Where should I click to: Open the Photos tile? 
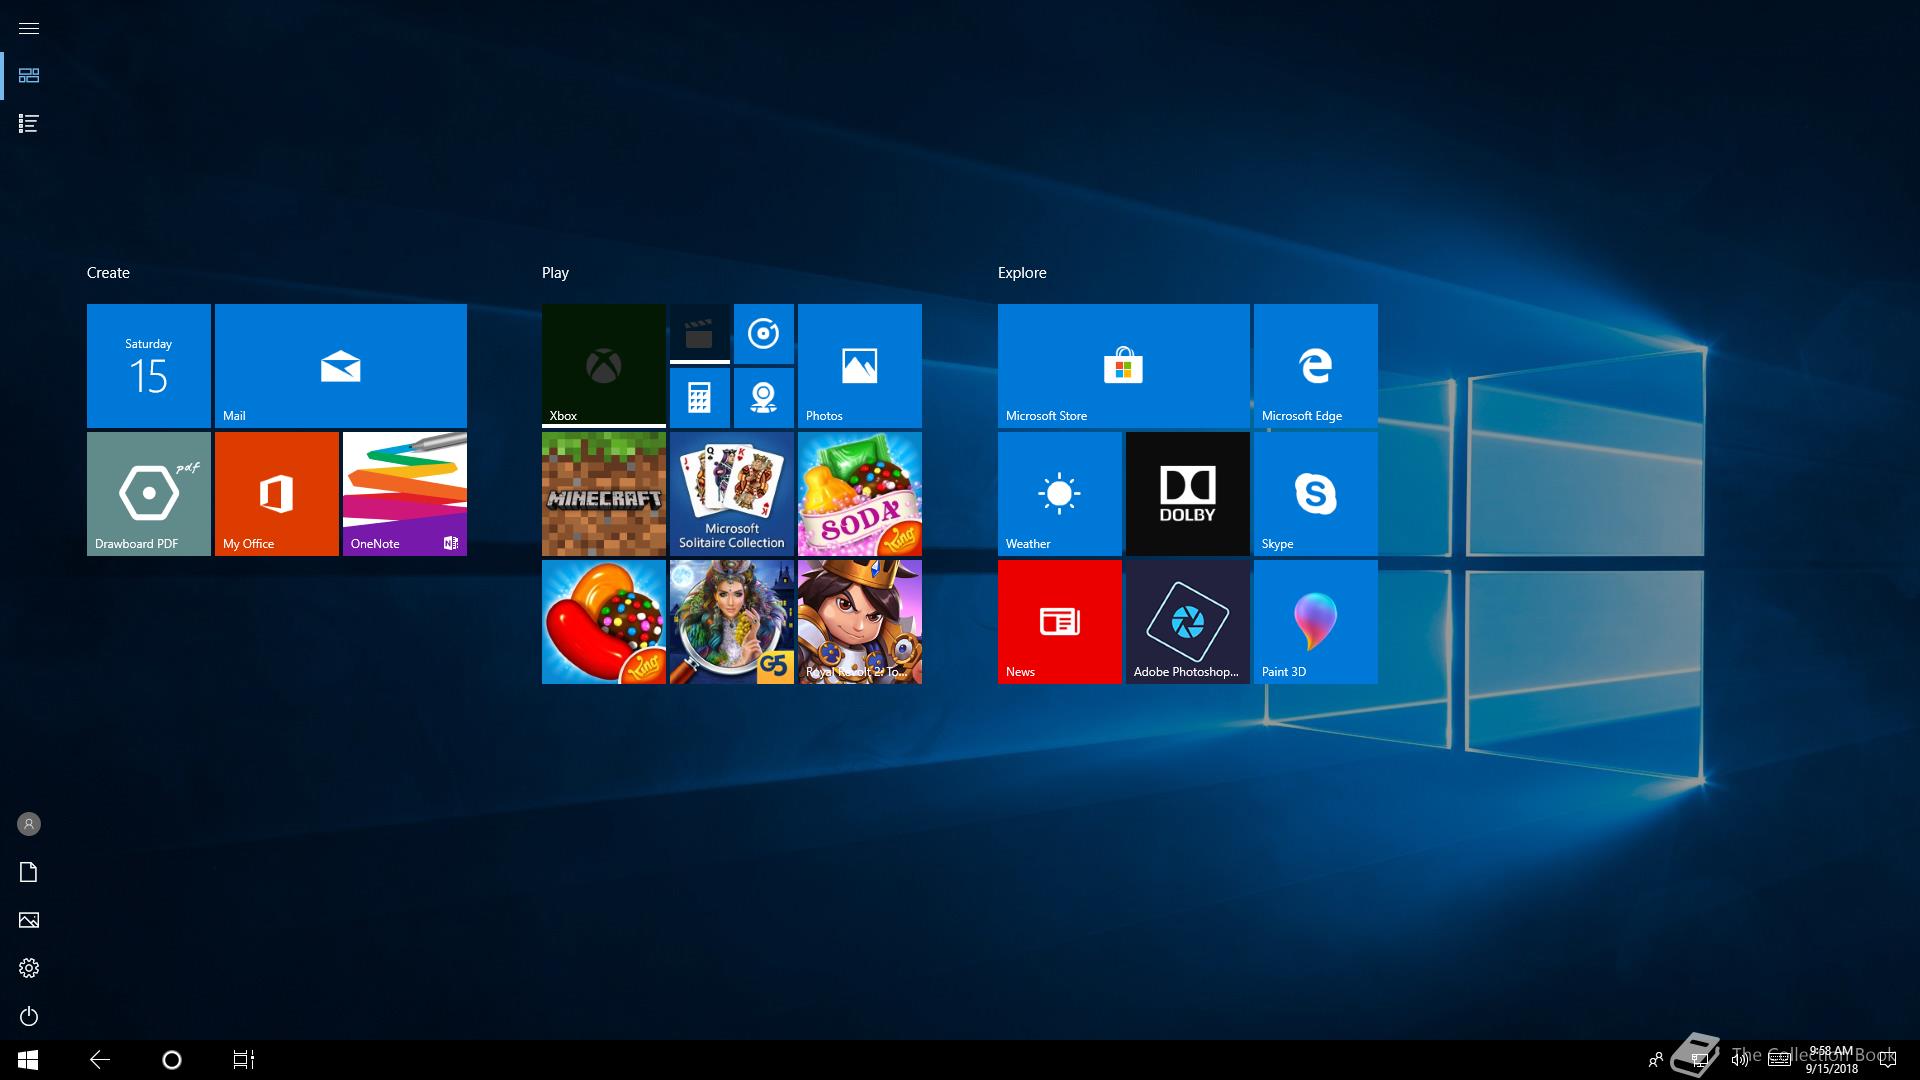coord(860,366)
